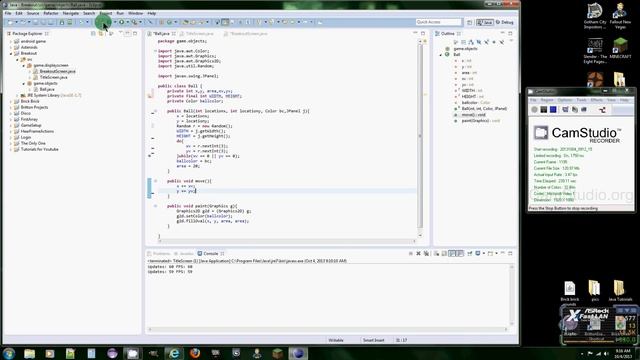This screenshot has width=640, height=360.
Task: Click the Console Terminate square icon
Action: click(411, 253)
